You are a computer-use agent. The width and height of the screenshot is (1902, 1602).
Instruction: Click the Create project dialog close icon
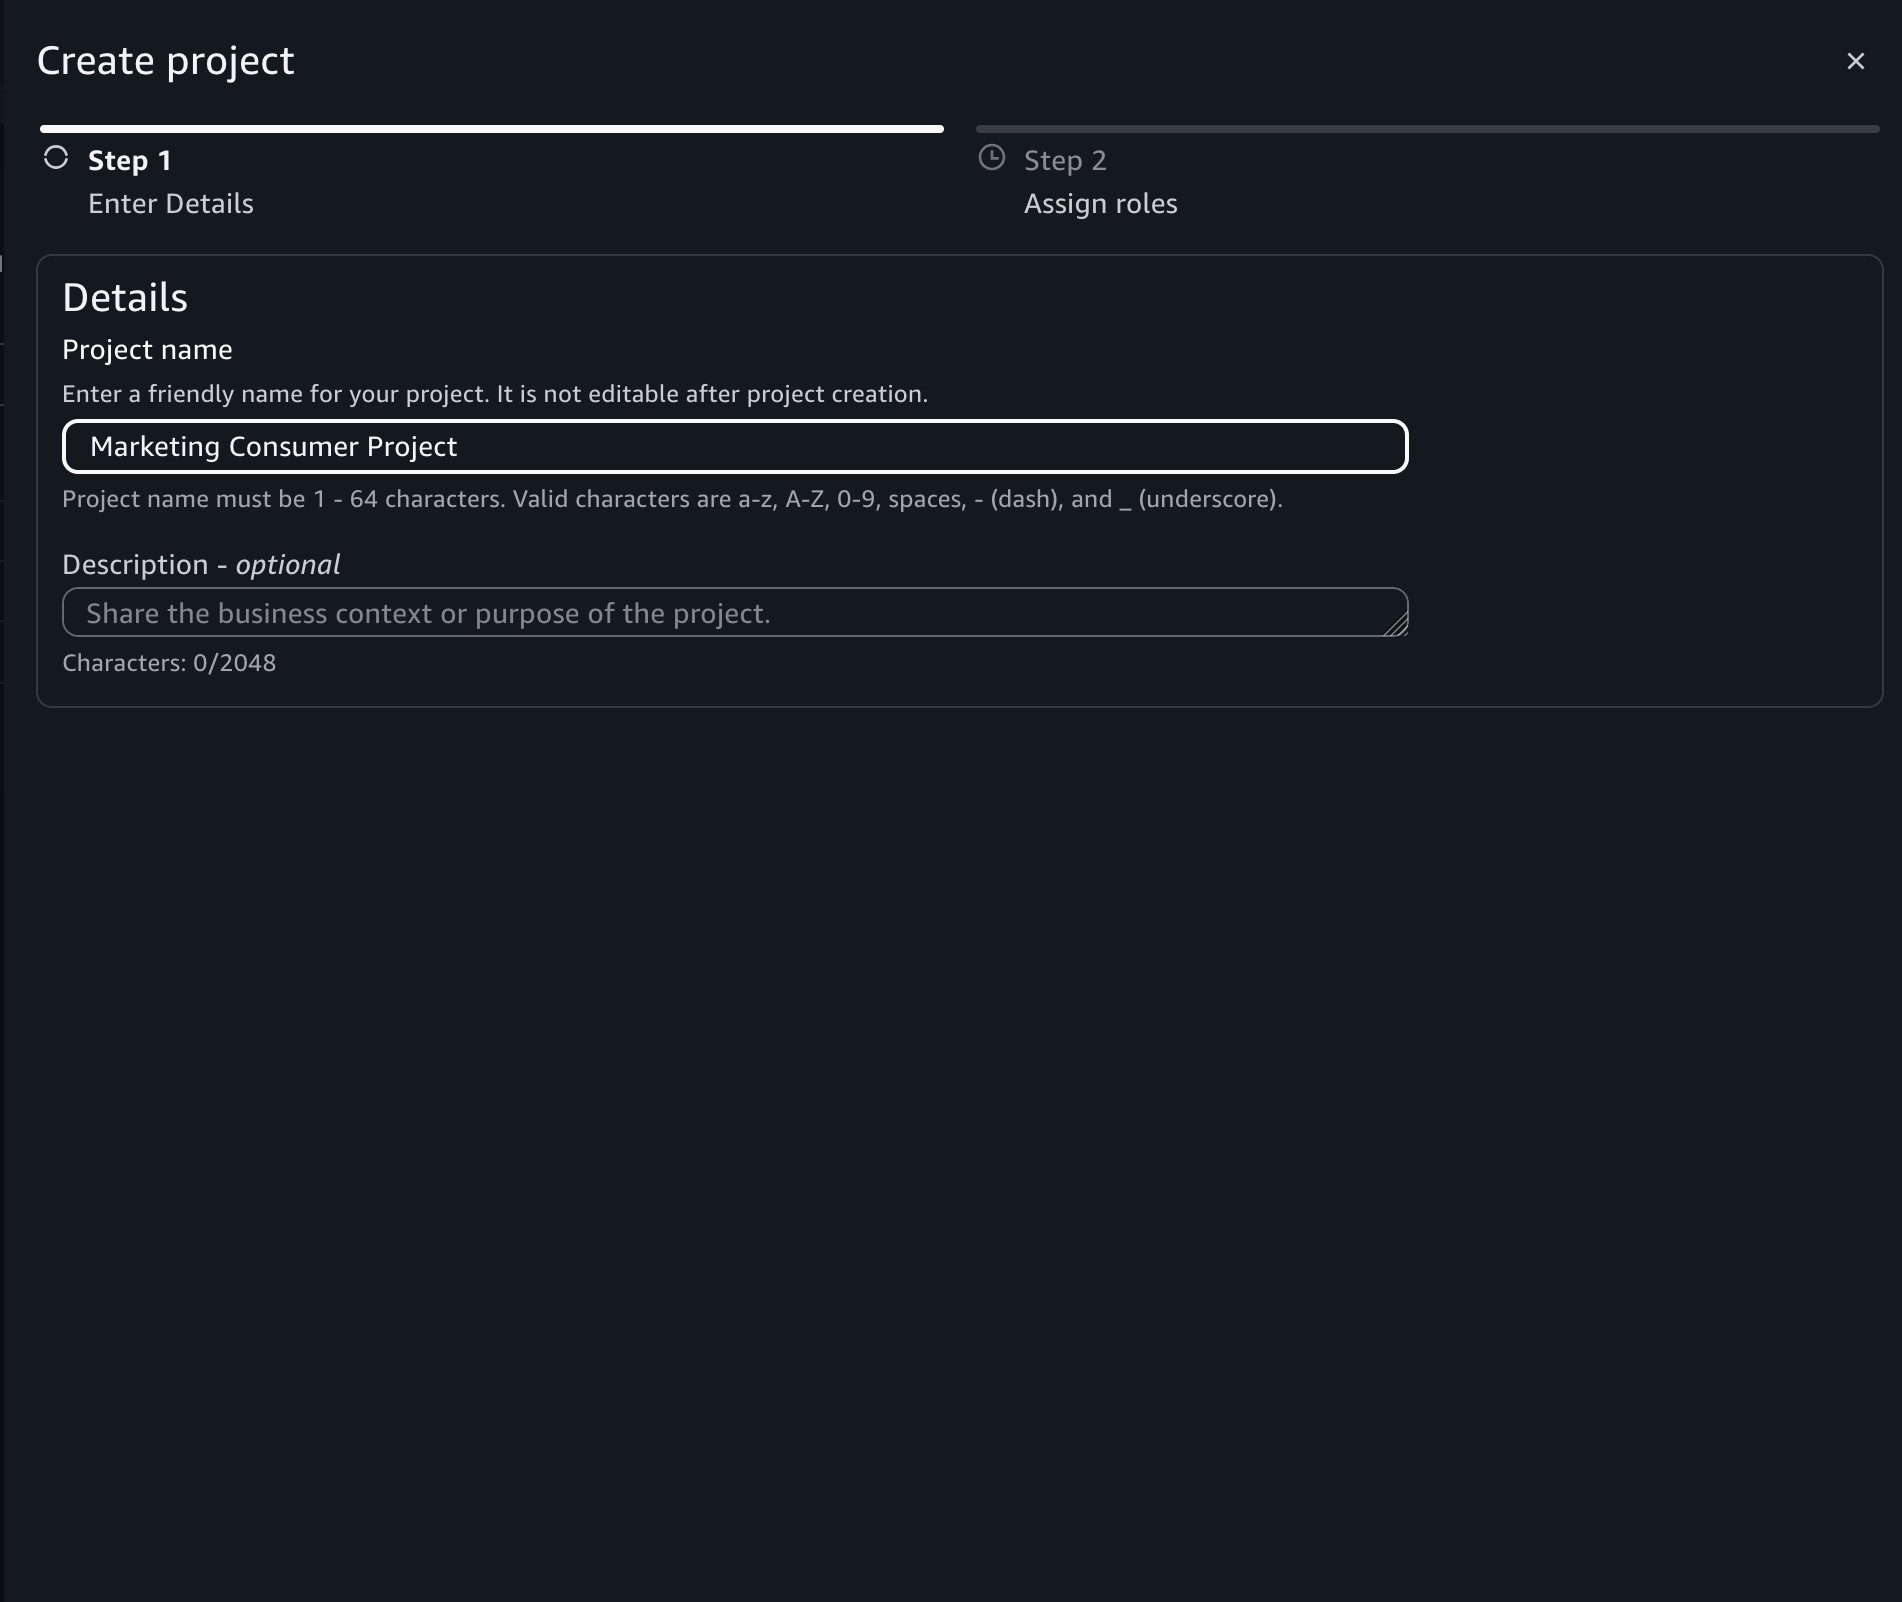pos(1857,61)
